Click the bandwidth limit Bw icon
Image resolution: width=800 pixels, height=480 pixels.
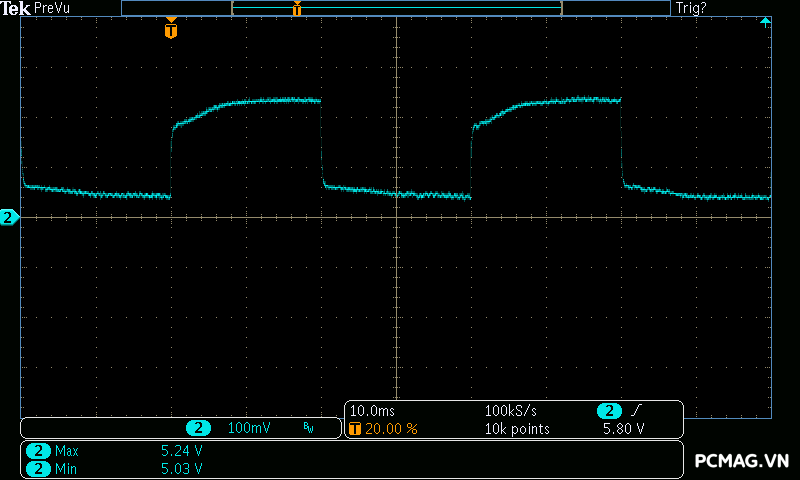pos(308,428)
